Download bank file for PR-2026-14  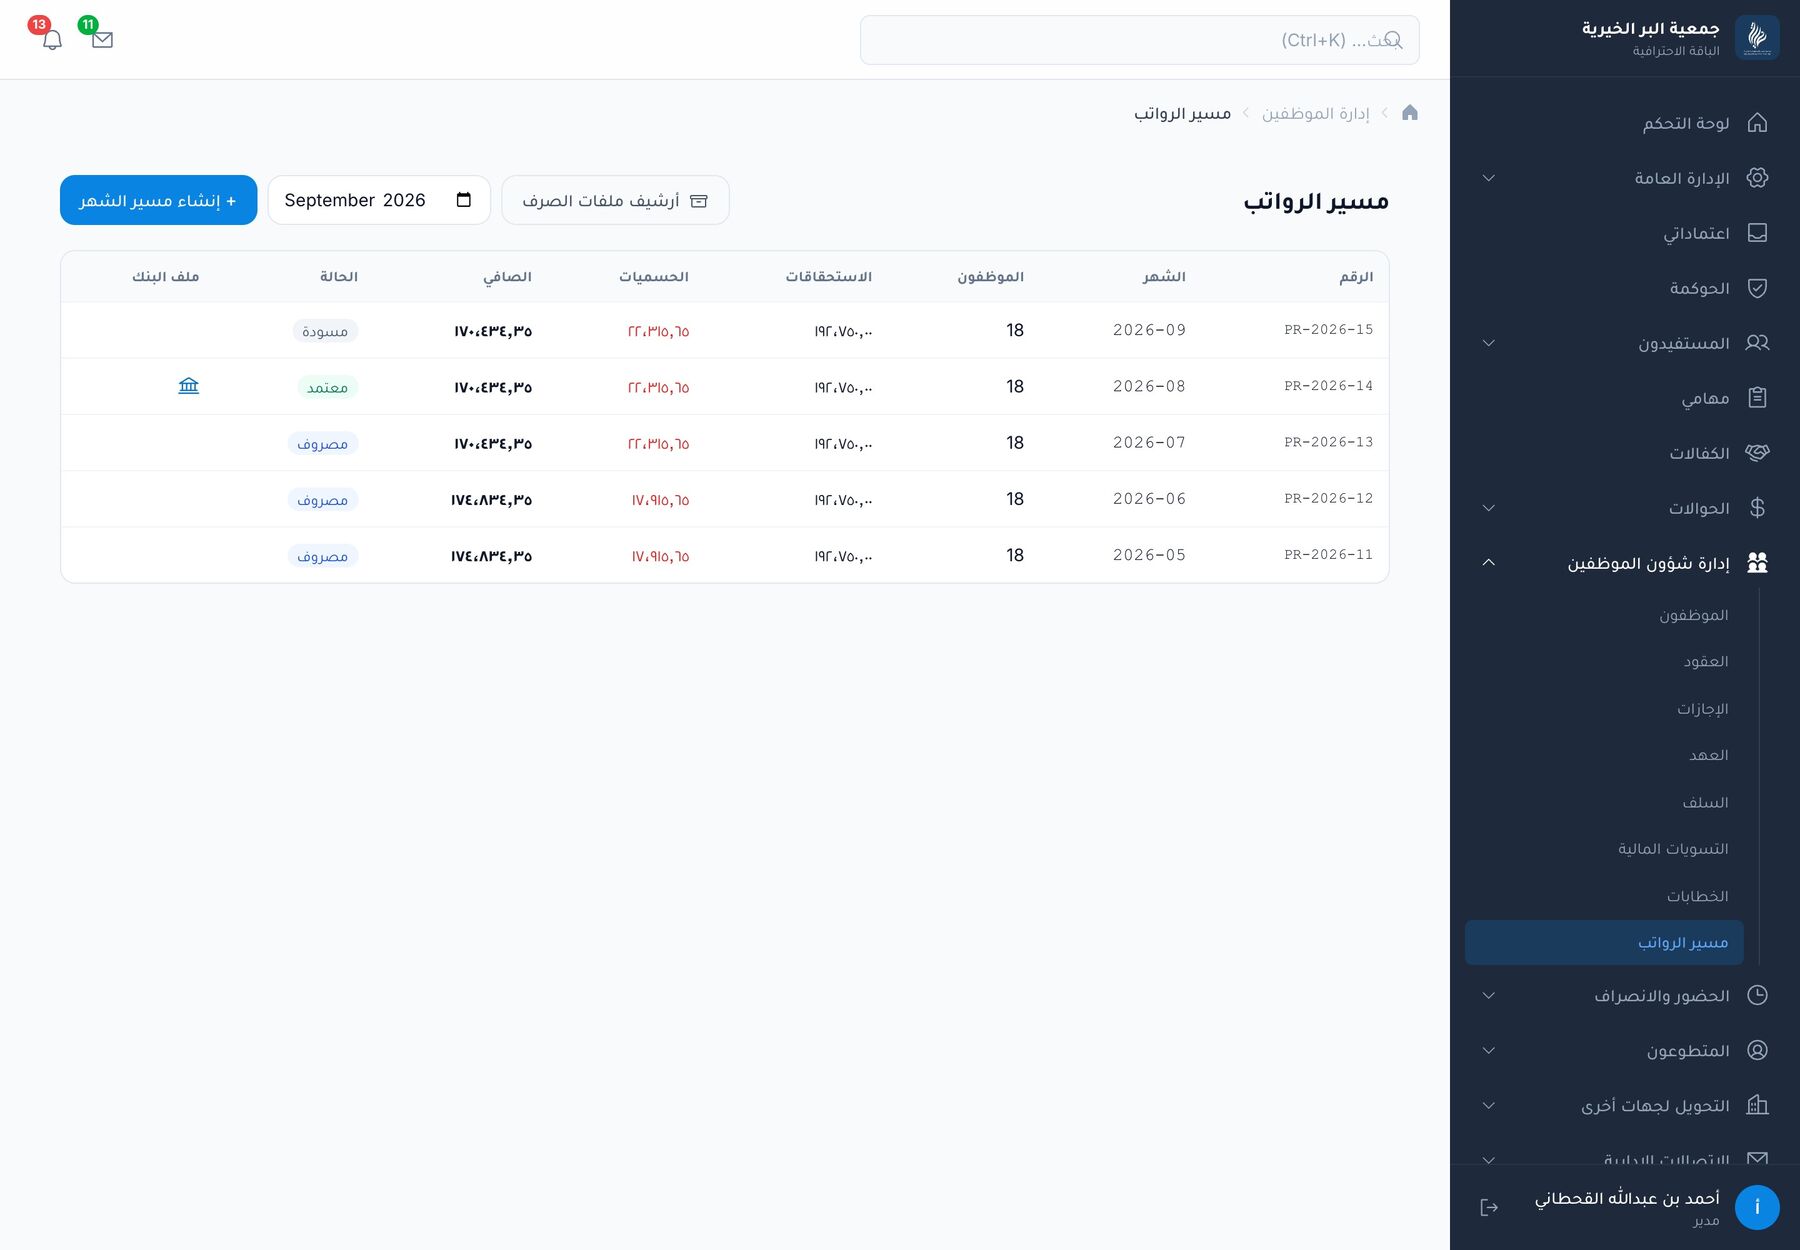pyautogui.click(x=188, y=386)
